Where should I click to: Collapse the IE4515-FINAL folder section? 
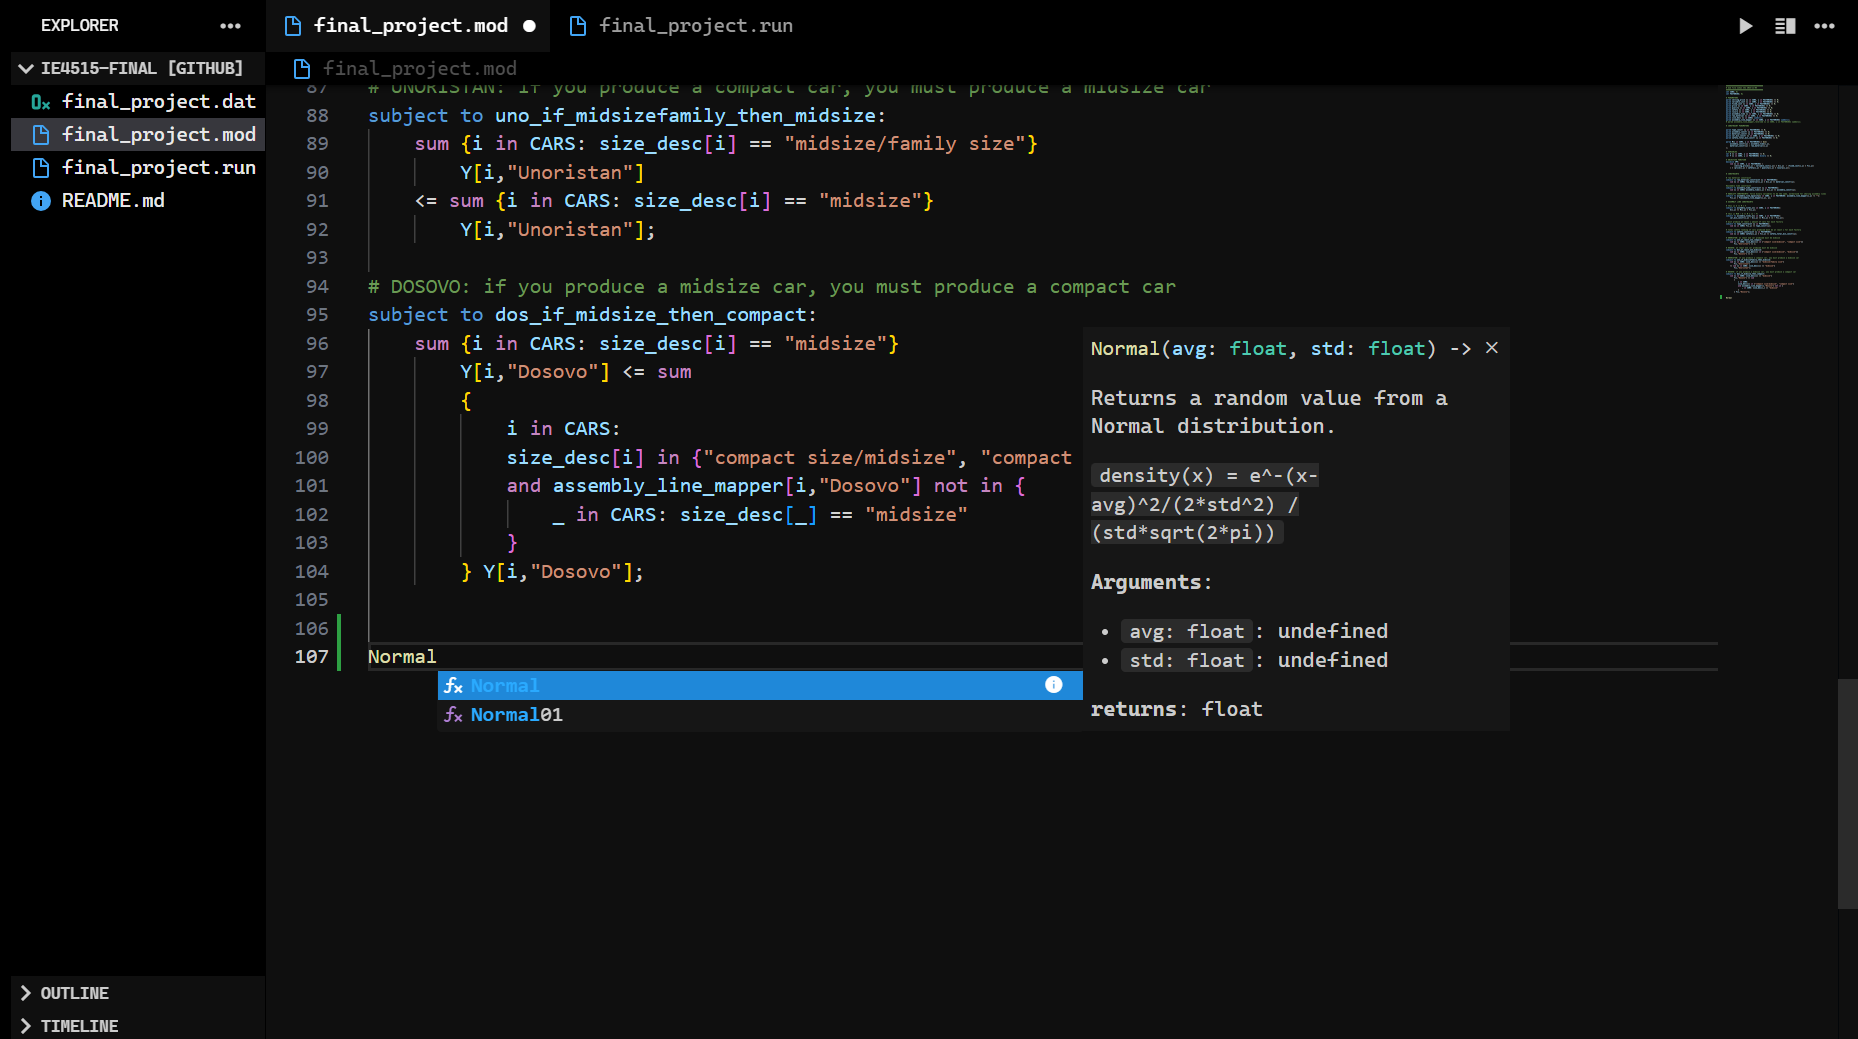[26, 68]
